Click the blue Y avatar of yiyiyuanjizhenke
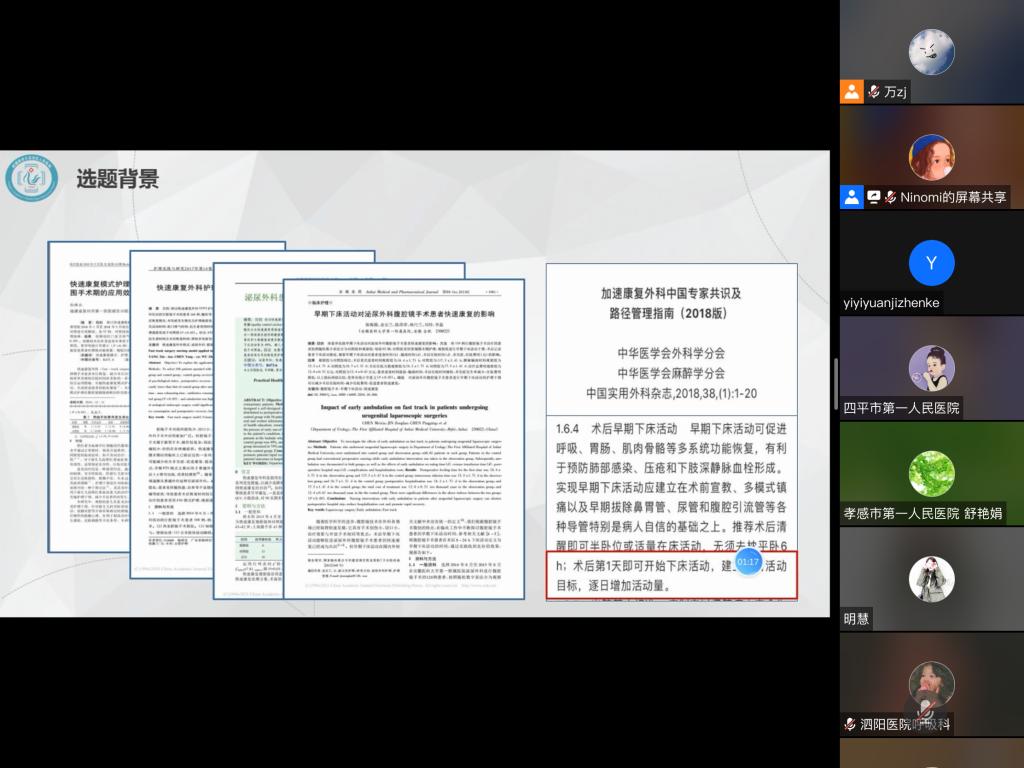This screenshot has width=1024, height=768. (x=931, y=263)
